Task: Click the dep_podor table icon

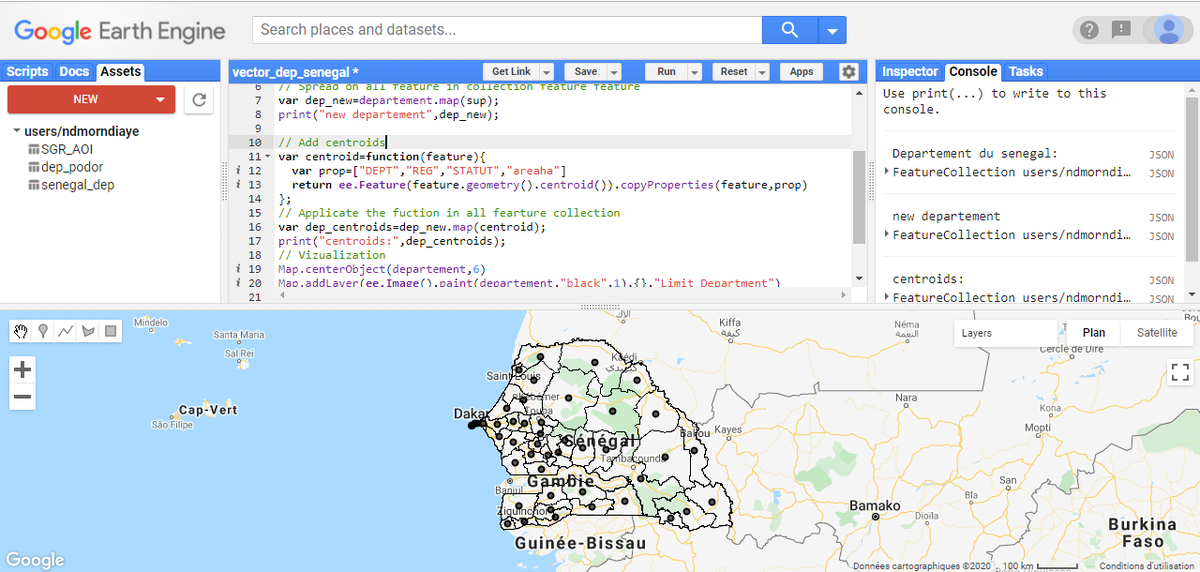Action: coord(33,167)
